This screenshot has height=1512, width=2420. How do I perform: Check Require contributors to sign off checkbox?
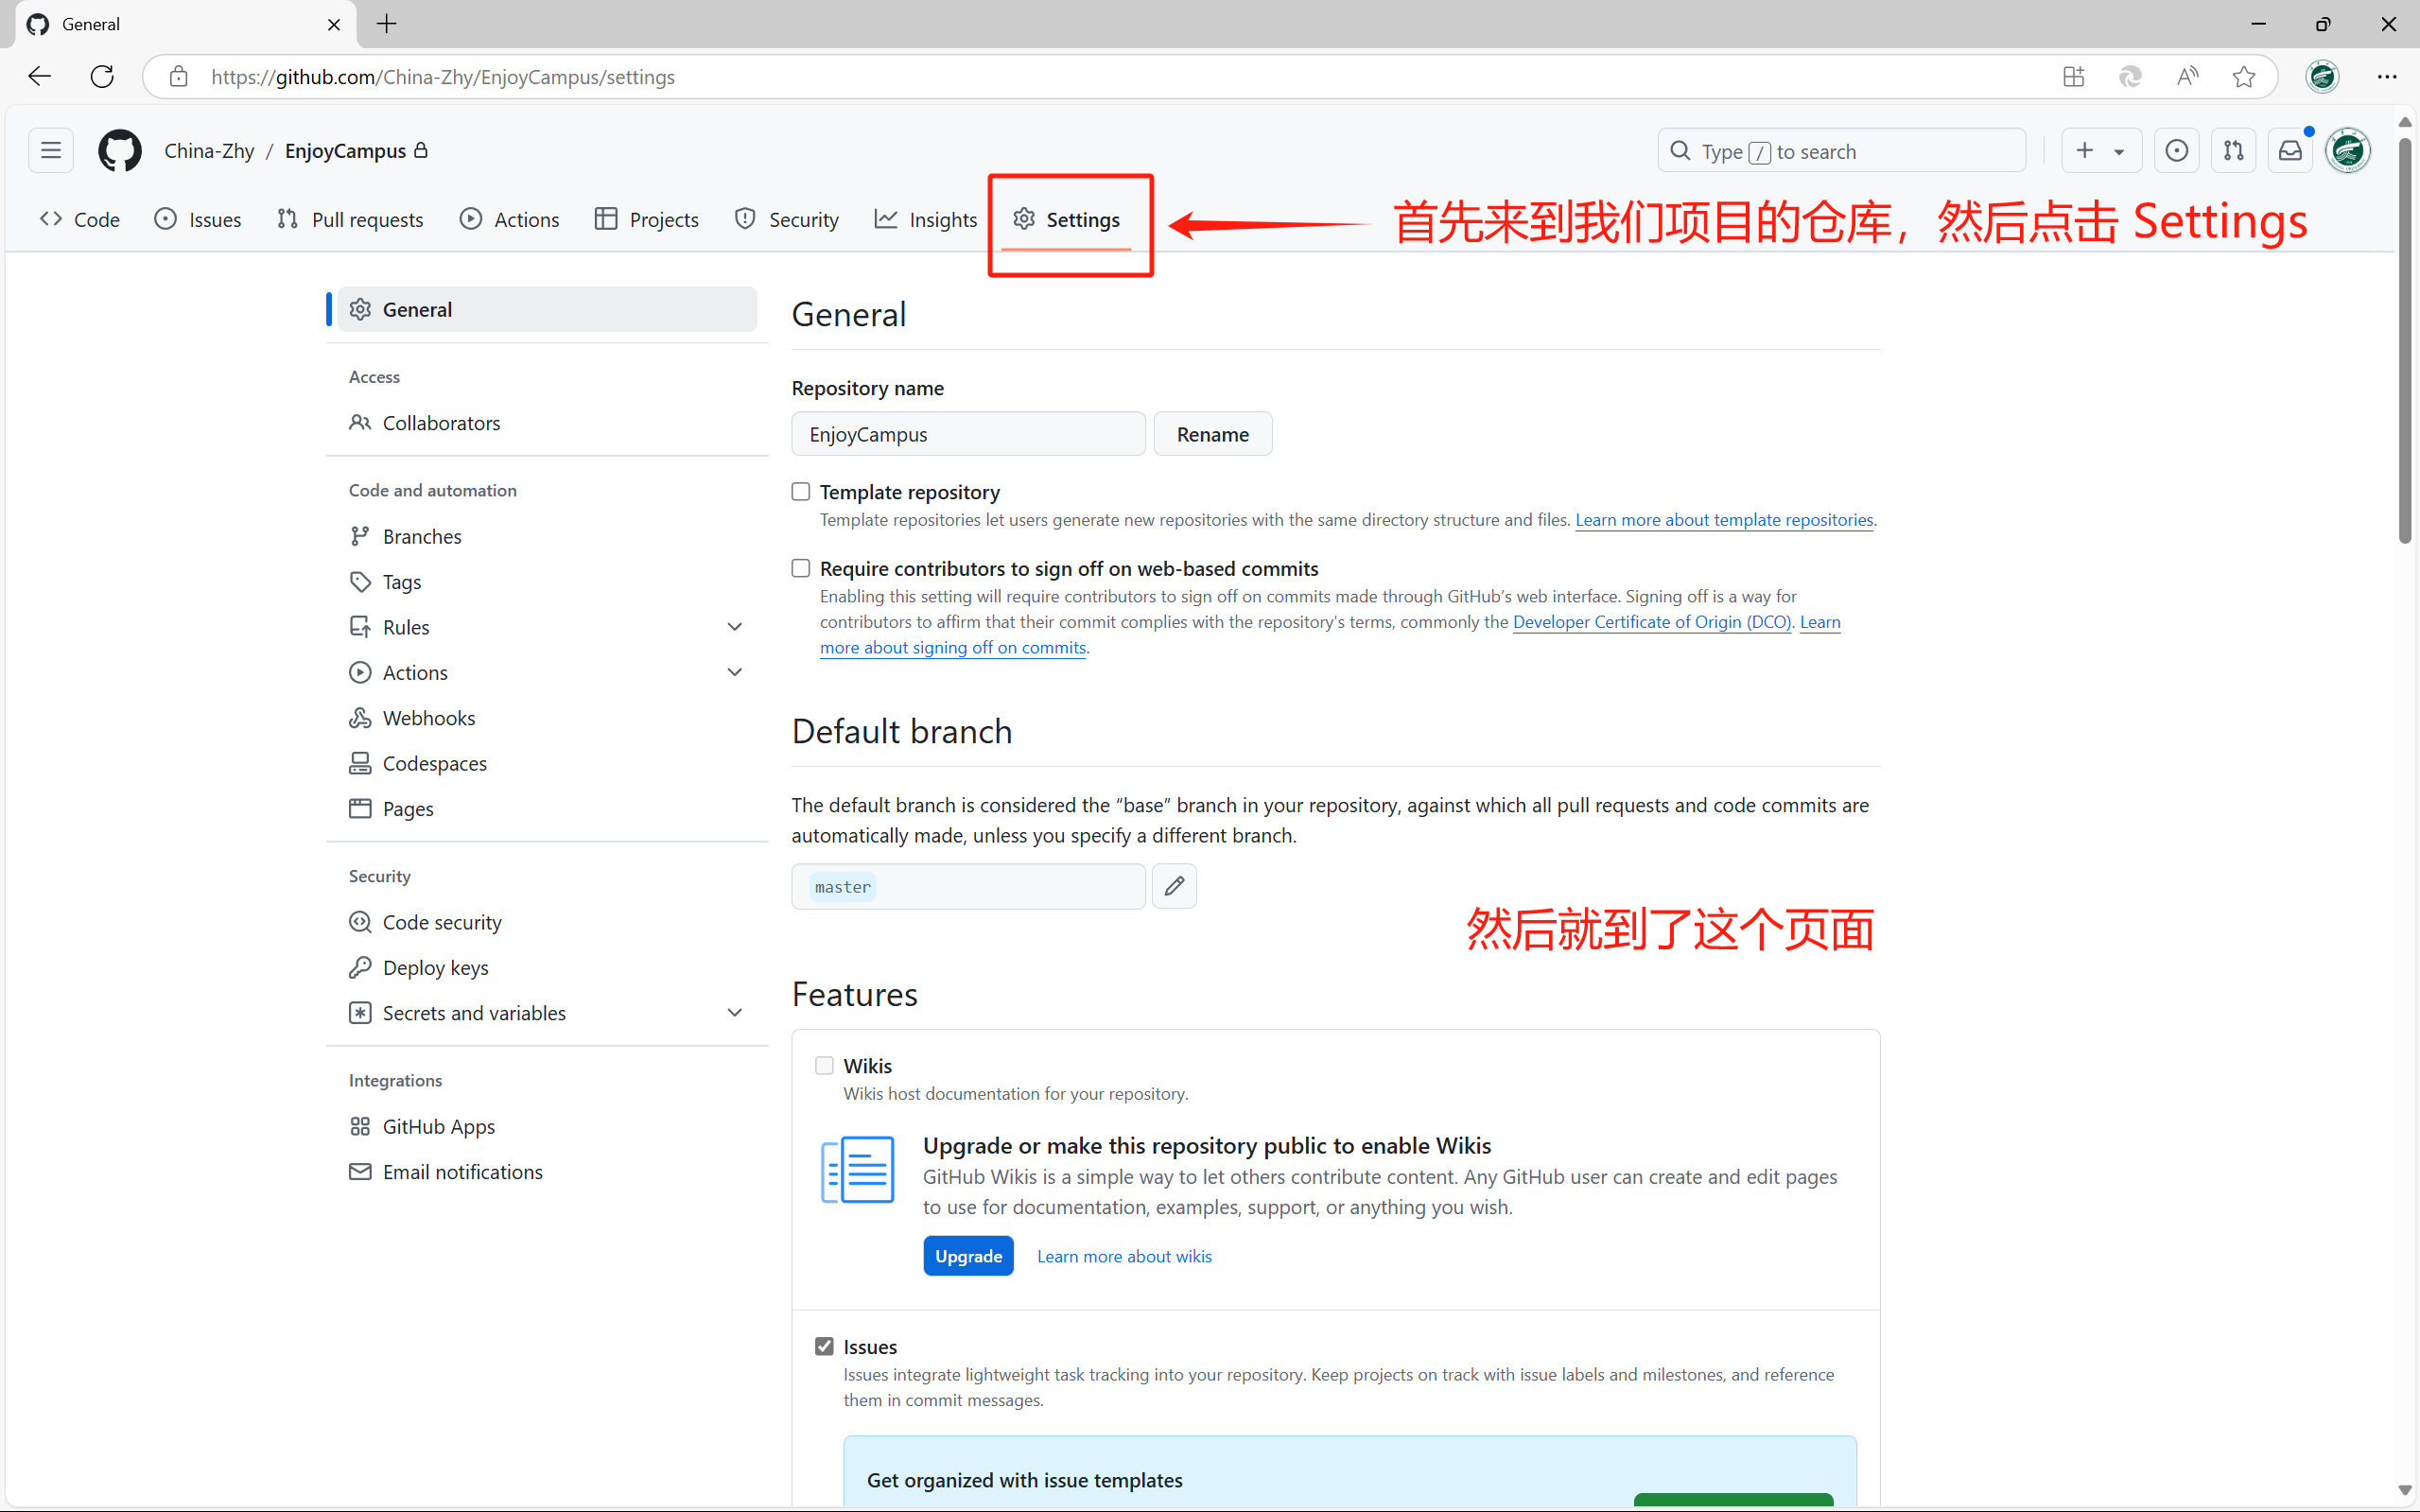(801, 568)
